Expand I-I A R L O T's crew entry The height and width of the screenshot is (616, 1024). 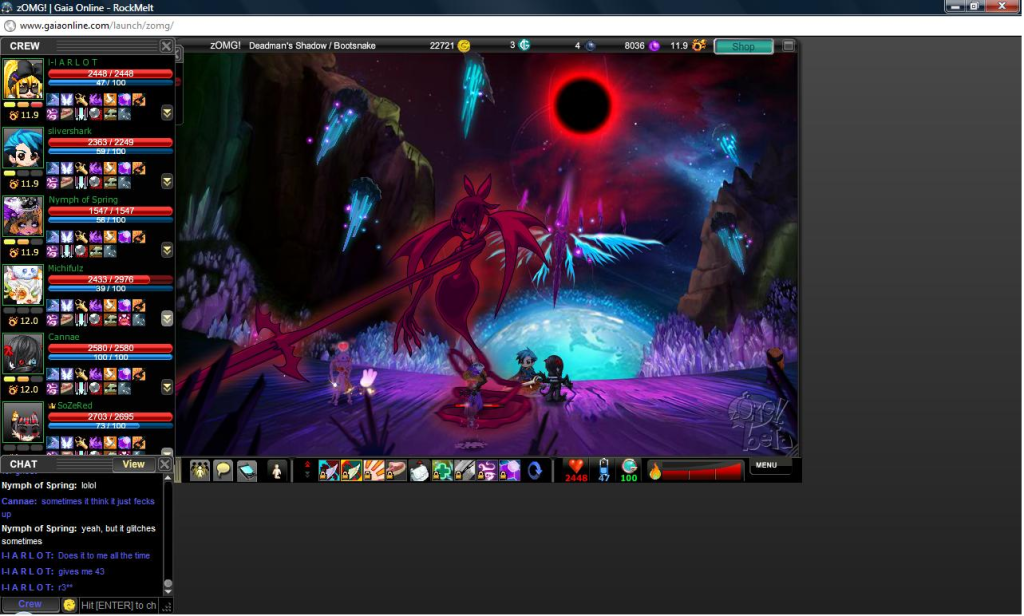pos(167,113)
